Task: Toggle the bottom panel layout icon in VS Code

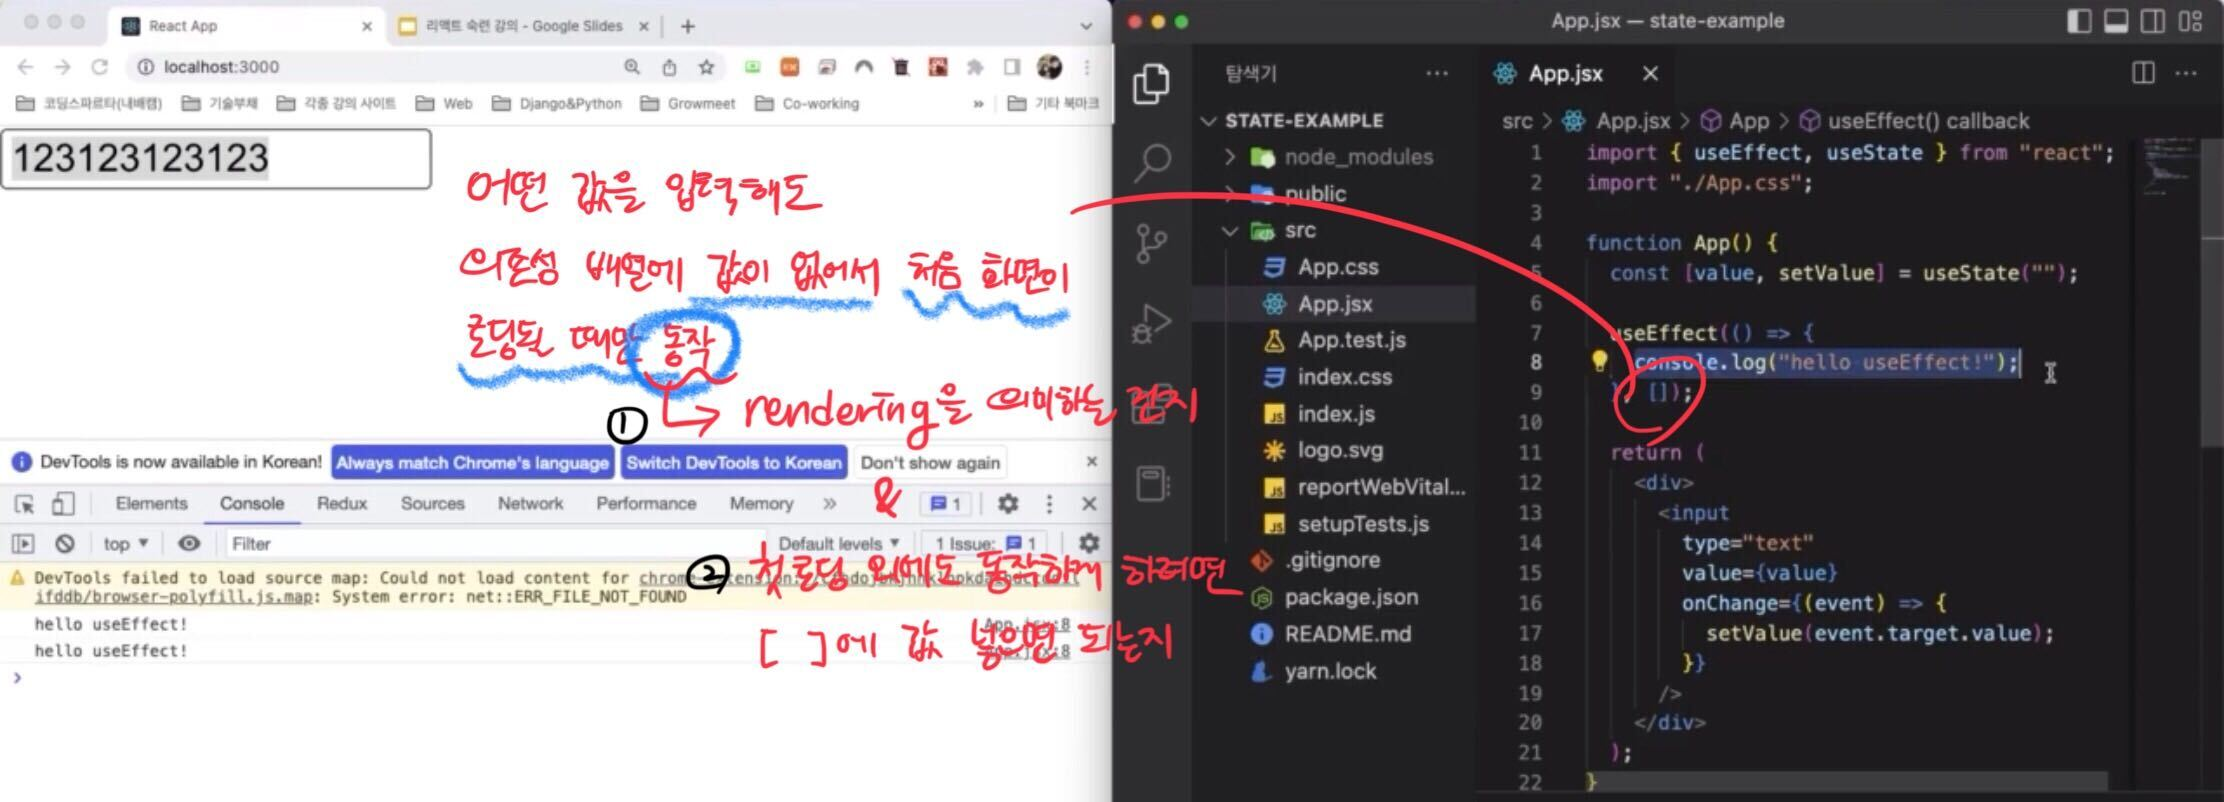Action: (x=2116, y=21)
